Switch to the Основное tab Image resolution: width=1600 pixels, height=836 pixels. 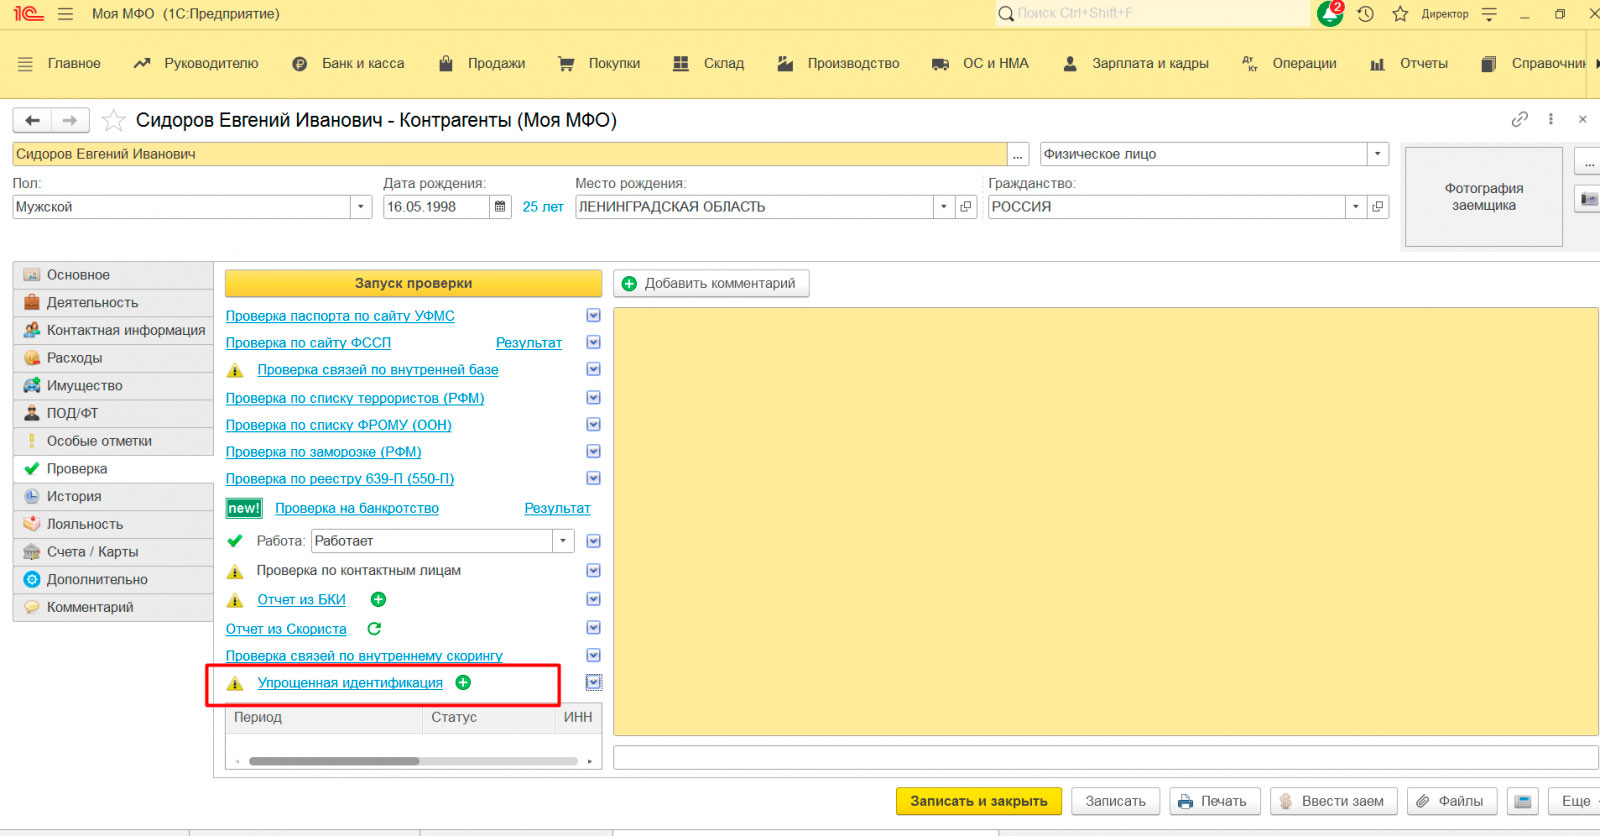(113, 275)
